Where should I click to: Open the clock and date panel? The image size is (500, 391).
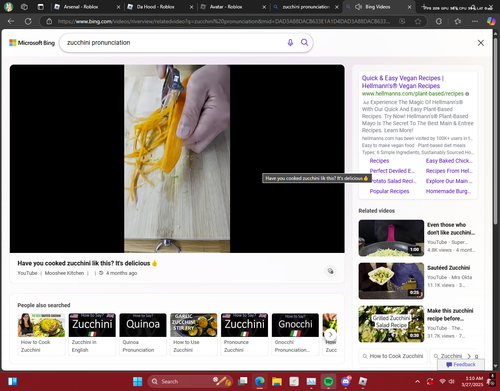coord(472,382)
